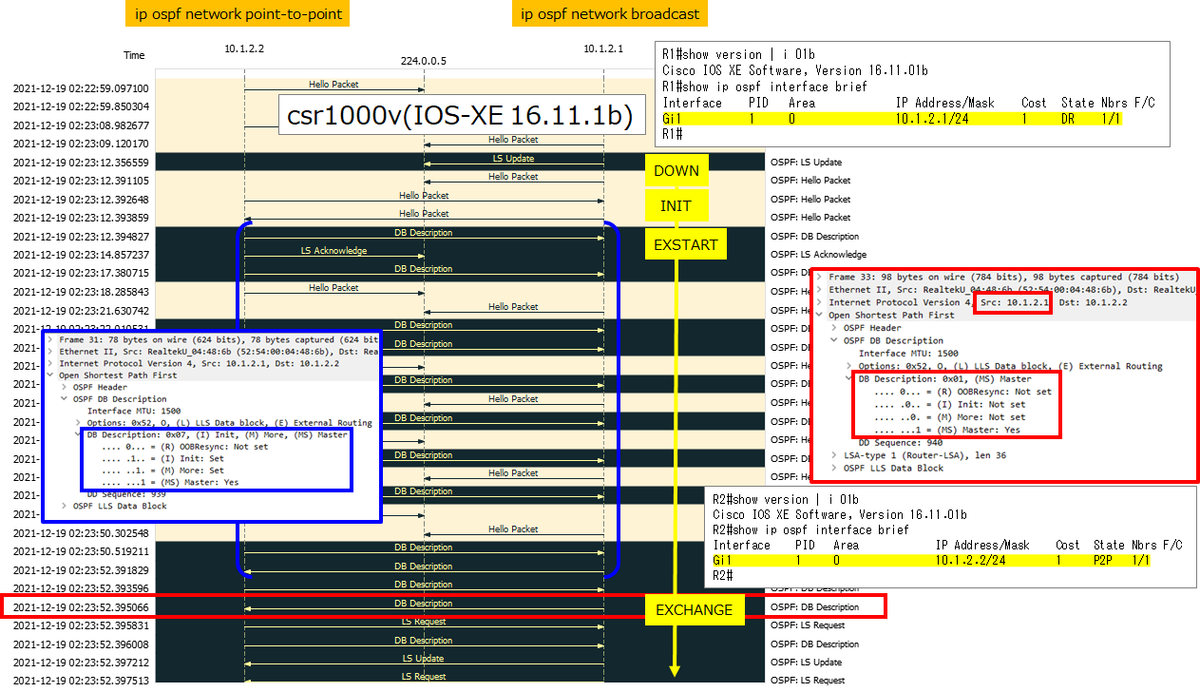
Task: Click the EXSTART state label
Action: 685,243
